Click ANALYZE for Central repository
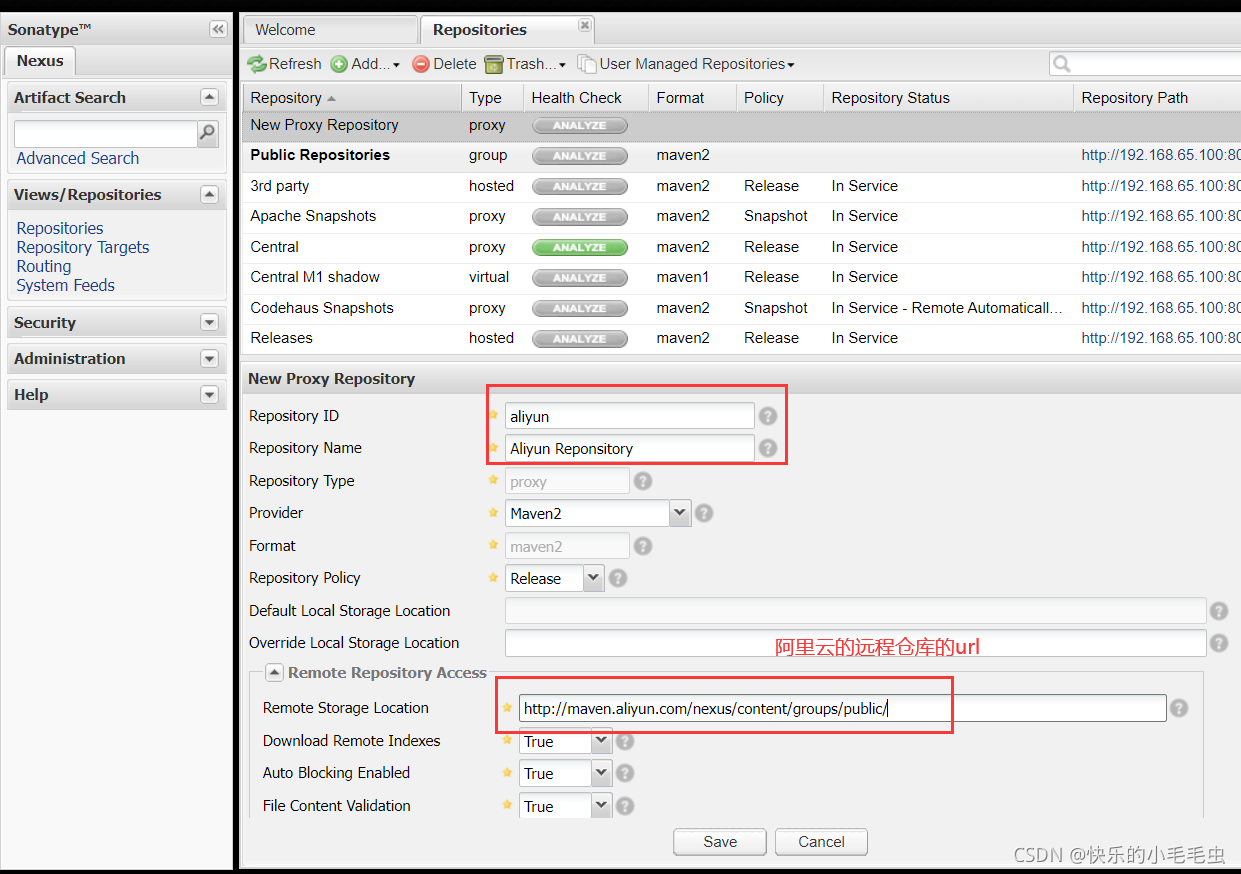This screenshot has width=1241, height=874. [x=580, y=247]
